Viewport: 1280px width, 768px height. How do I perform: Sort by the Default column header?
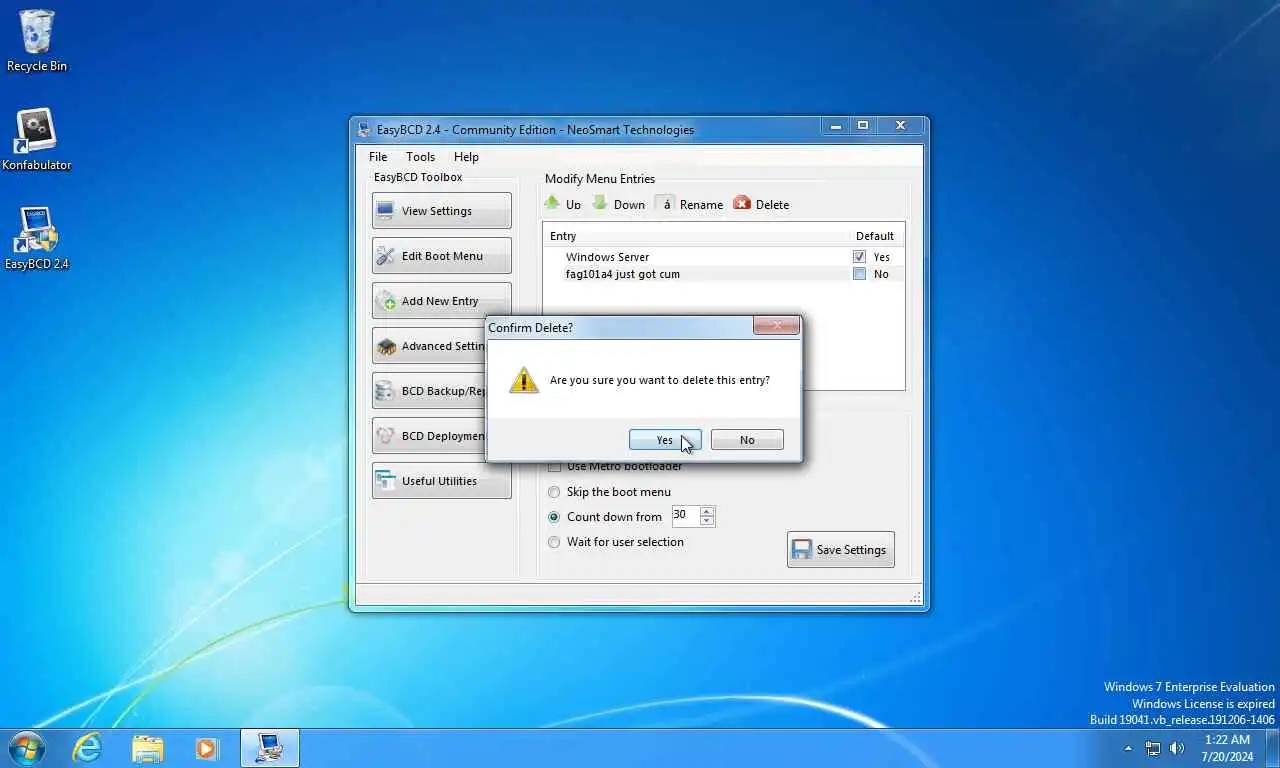[x=875, y=236]
